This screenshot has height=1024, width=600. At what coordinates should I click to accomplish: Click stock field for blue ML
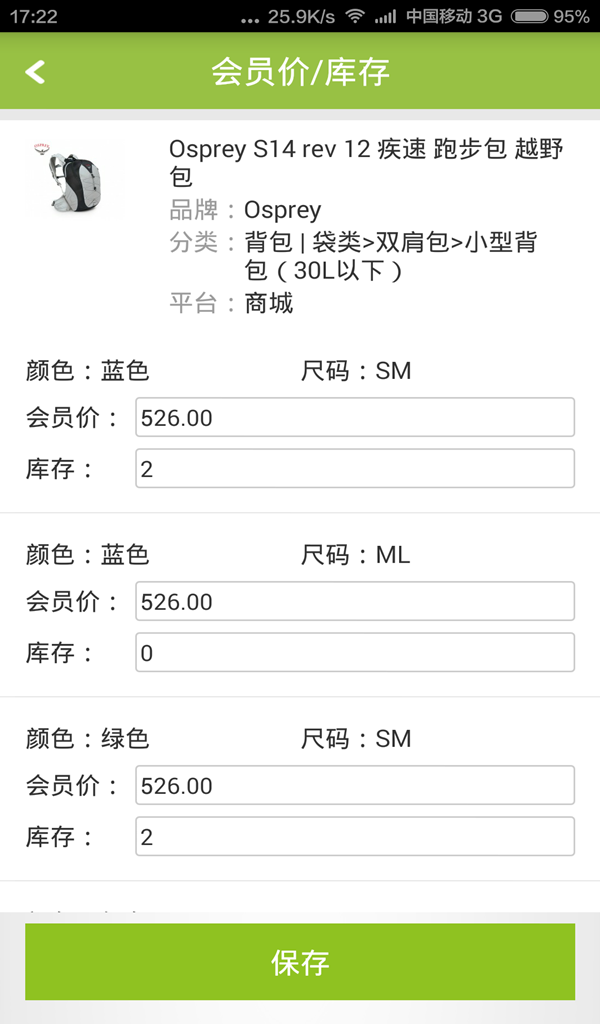tap(355, 653)
